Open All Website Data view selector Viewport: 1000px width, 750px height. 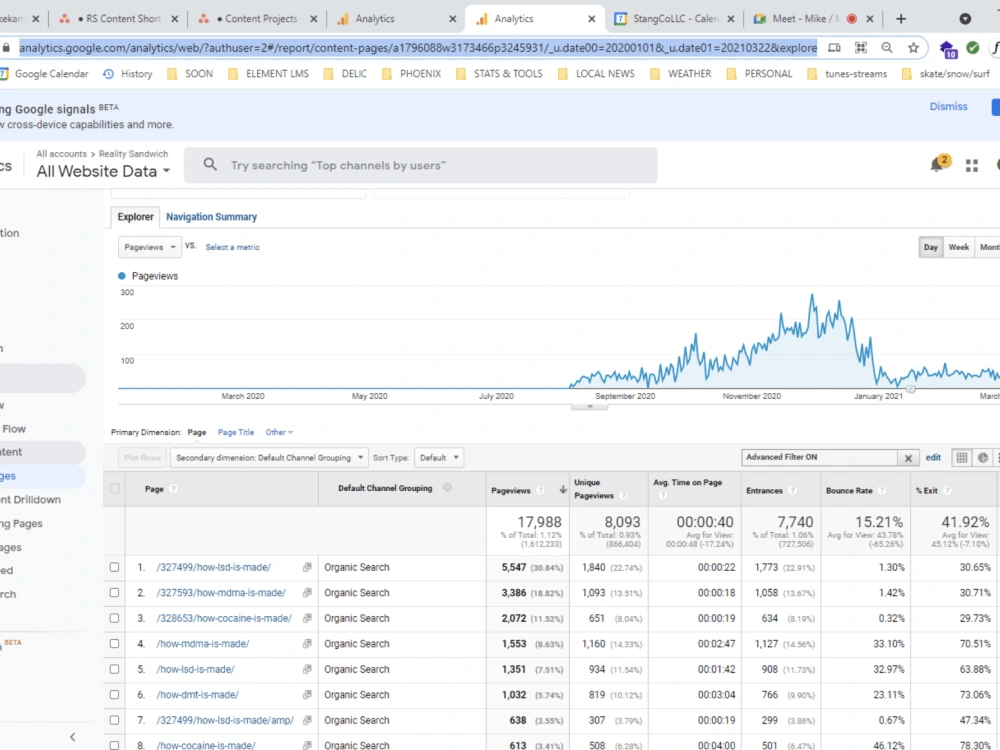103,171
